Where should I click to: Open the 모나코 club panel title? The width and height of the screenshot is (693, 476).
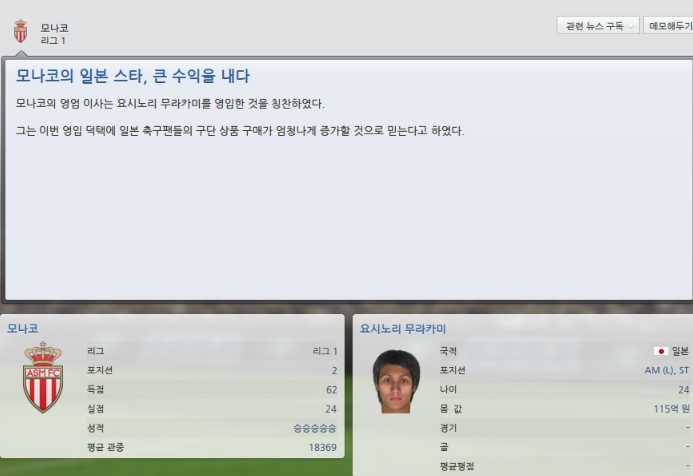(x=23, y=328)
